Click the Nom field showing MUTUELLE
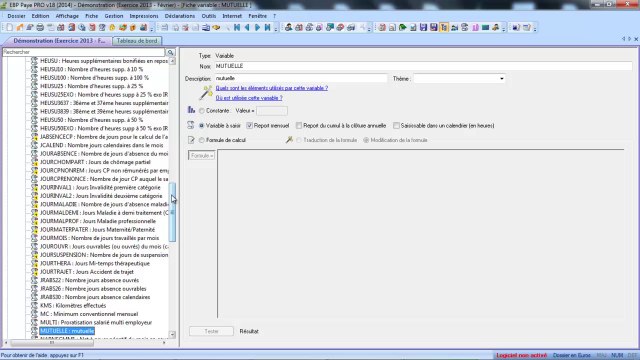 [423, 66]
